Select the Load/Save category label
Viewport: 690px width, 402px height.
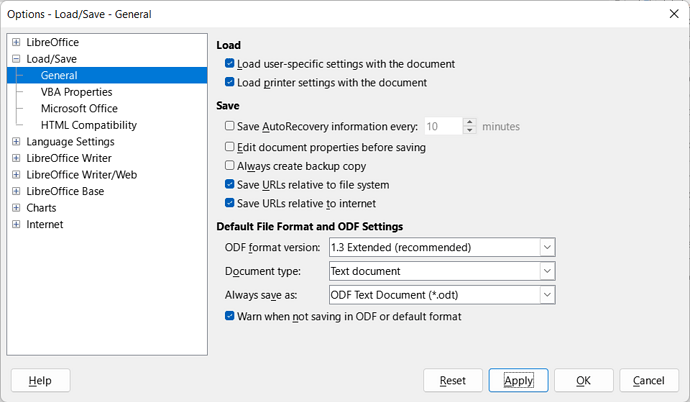pos(51,59)
